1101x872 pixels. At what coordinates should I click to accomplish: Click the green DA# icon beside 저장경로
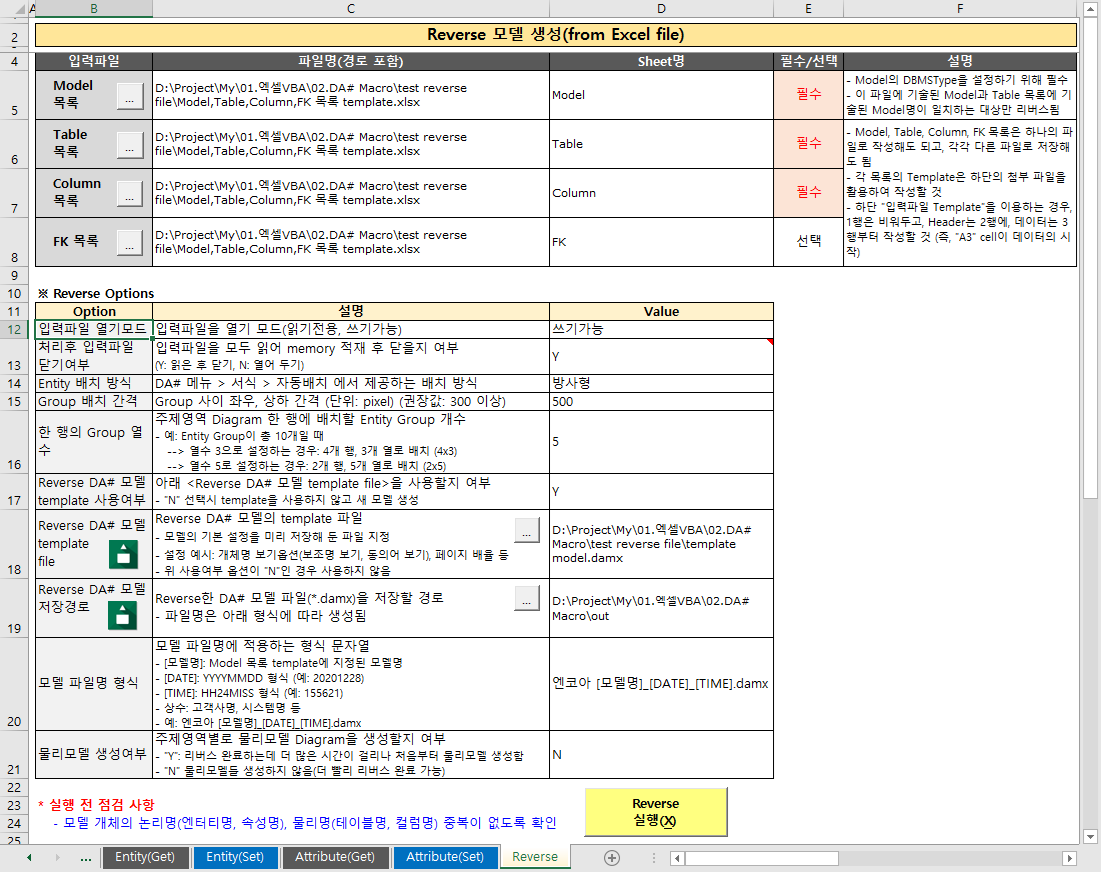click(122, 614)
